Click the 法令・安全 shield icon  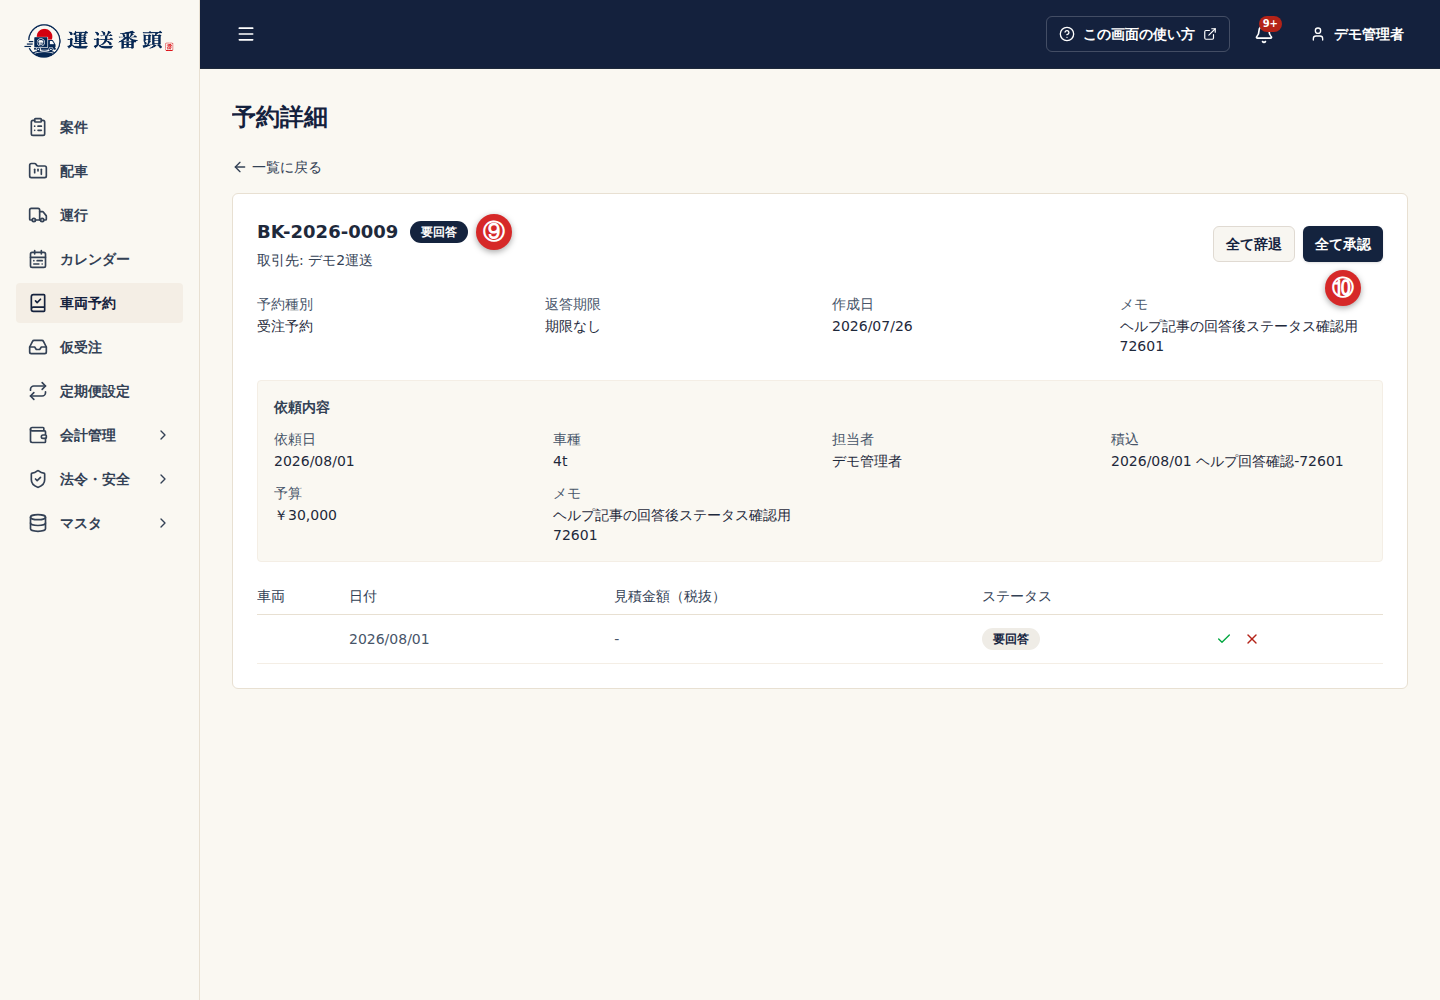[x=38, y=479]
